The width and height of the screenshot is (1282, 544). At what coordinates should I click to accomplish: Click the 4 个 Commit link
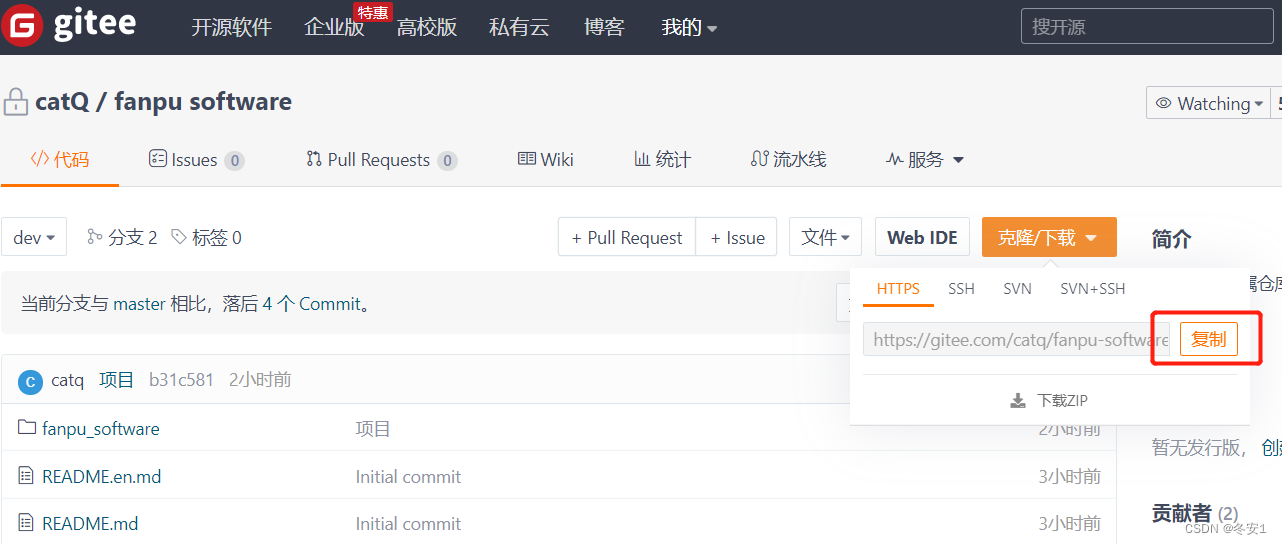click(x=311, y=304)
